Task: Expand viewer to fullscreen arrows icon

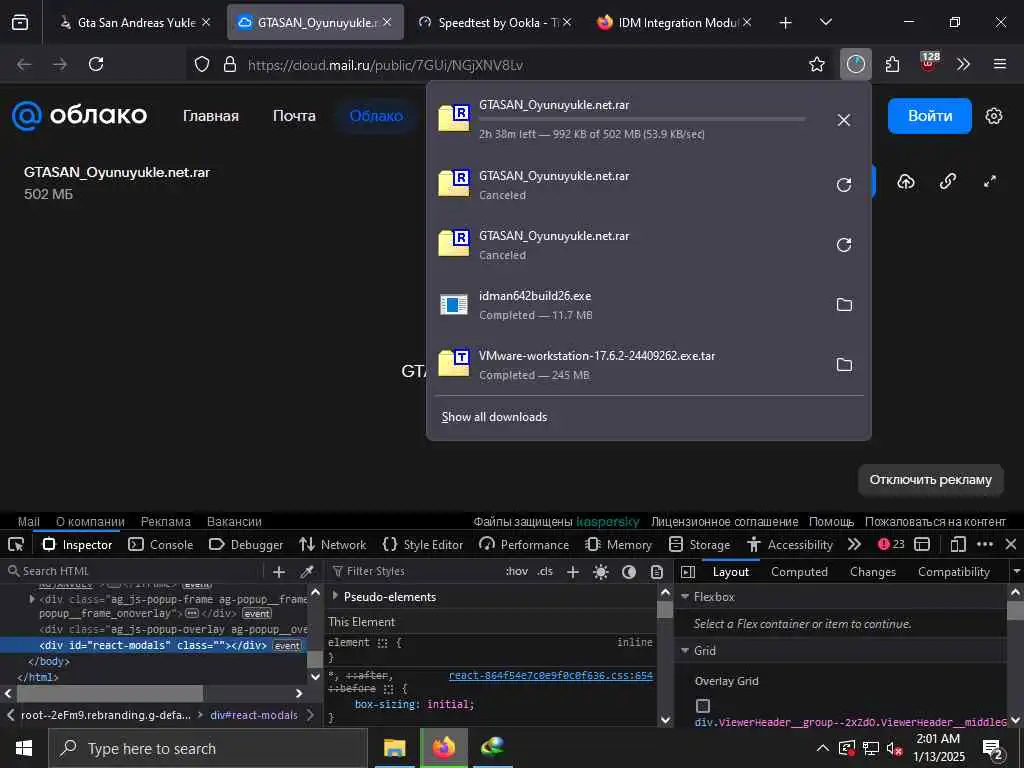Action: click(x=990, y=182)
